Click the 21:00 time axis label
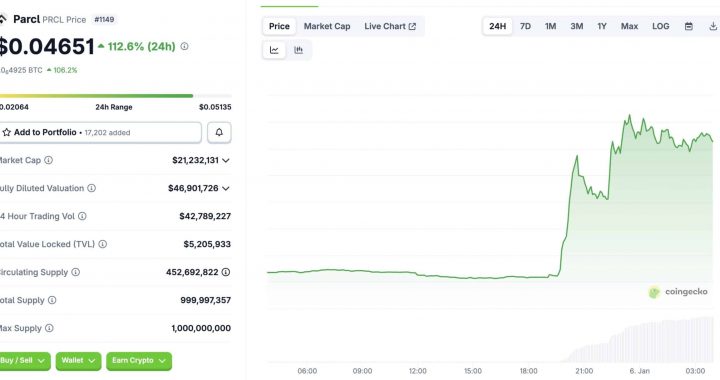Image resolution: width=720 pixels, height=380 pixels. point(584,371)
